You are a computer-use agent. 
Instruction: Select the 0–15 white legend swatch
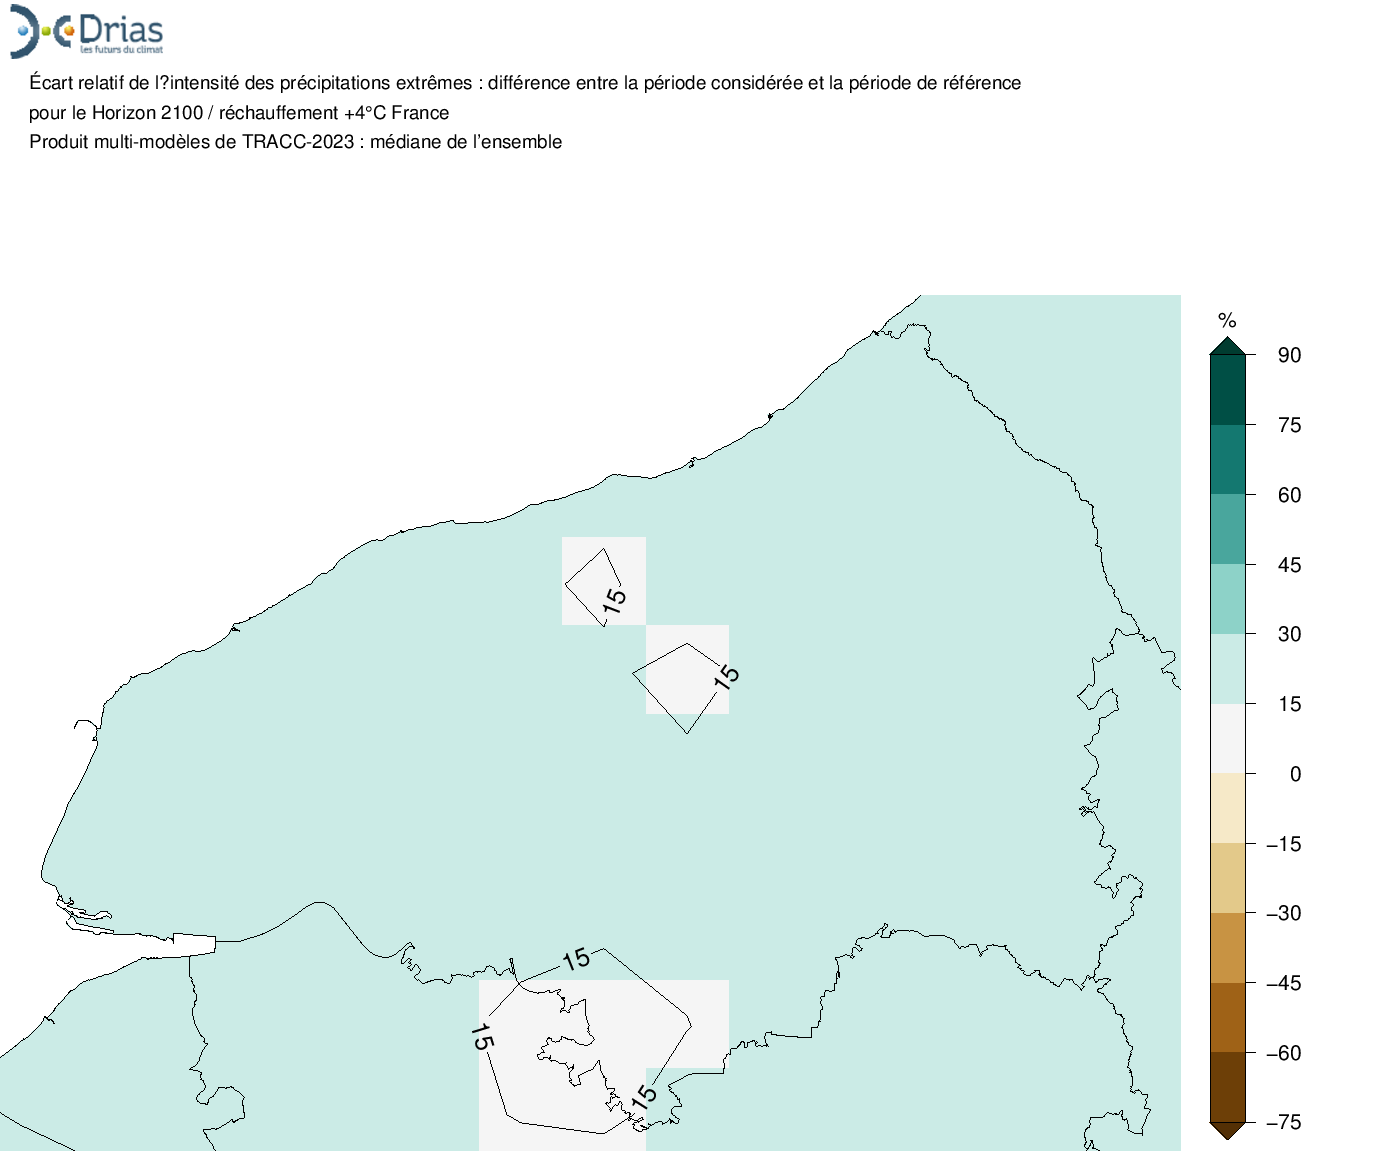[x=1227, y=739]
